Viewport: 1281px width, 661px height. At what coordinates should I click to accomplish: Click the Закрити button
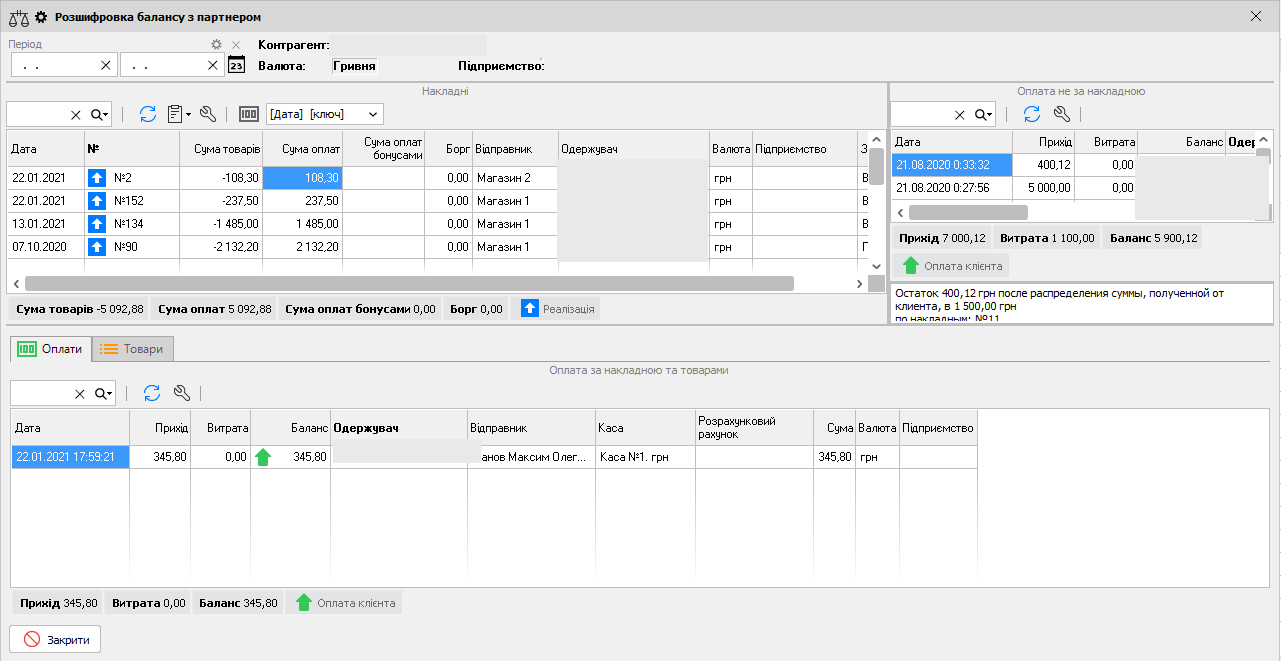tap(56, 640)
